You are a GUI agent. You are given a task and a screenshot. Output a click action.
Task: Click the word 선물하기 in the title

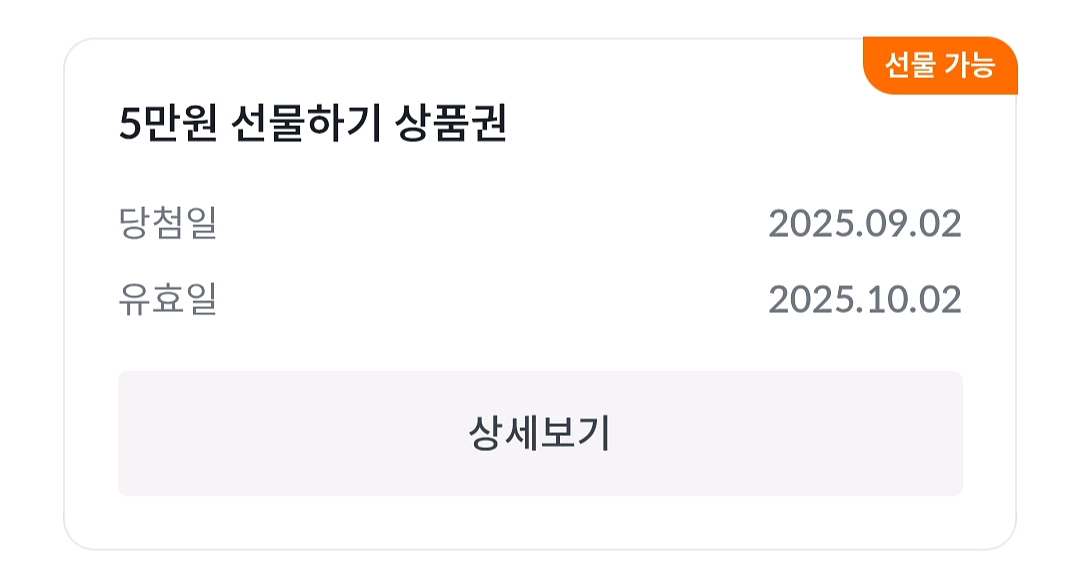coord(305,126)
